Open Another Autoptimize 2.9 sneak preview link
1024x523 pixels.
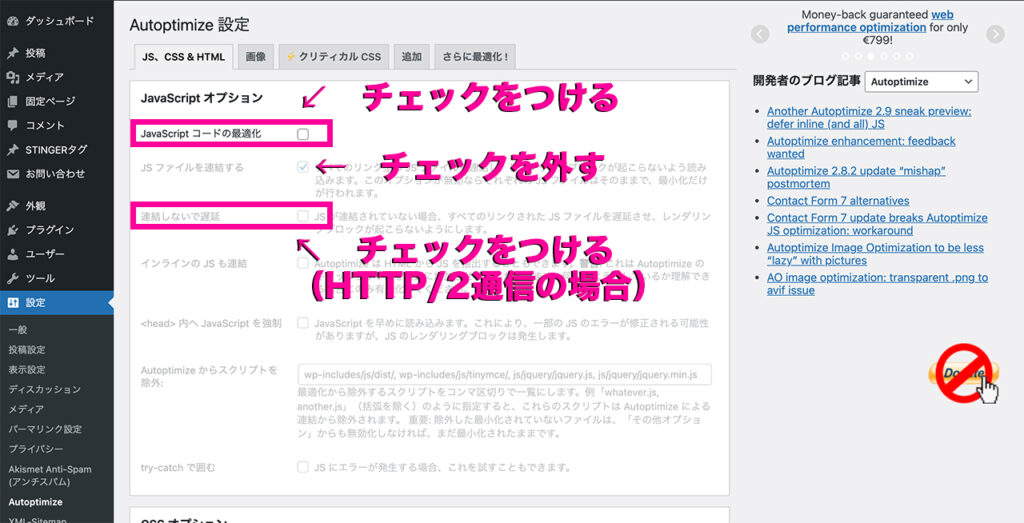(869, 118)
